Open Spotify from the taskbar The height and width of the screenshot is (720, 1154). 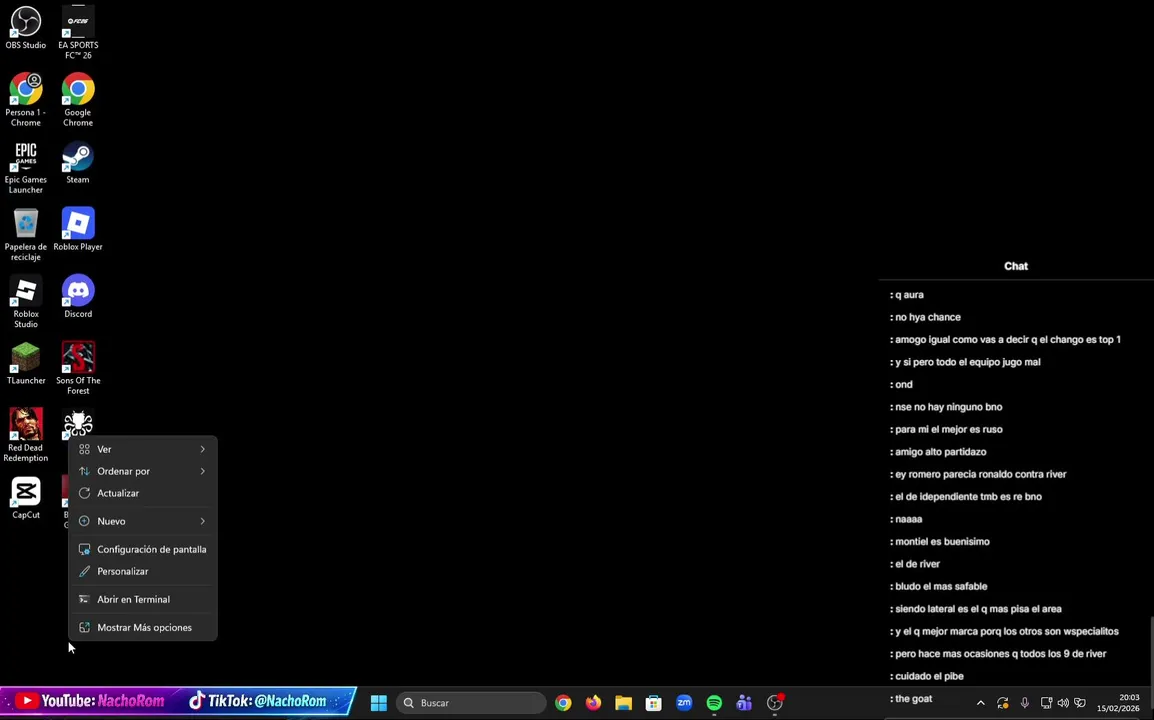pyautogui.click(x=714, y=703)
